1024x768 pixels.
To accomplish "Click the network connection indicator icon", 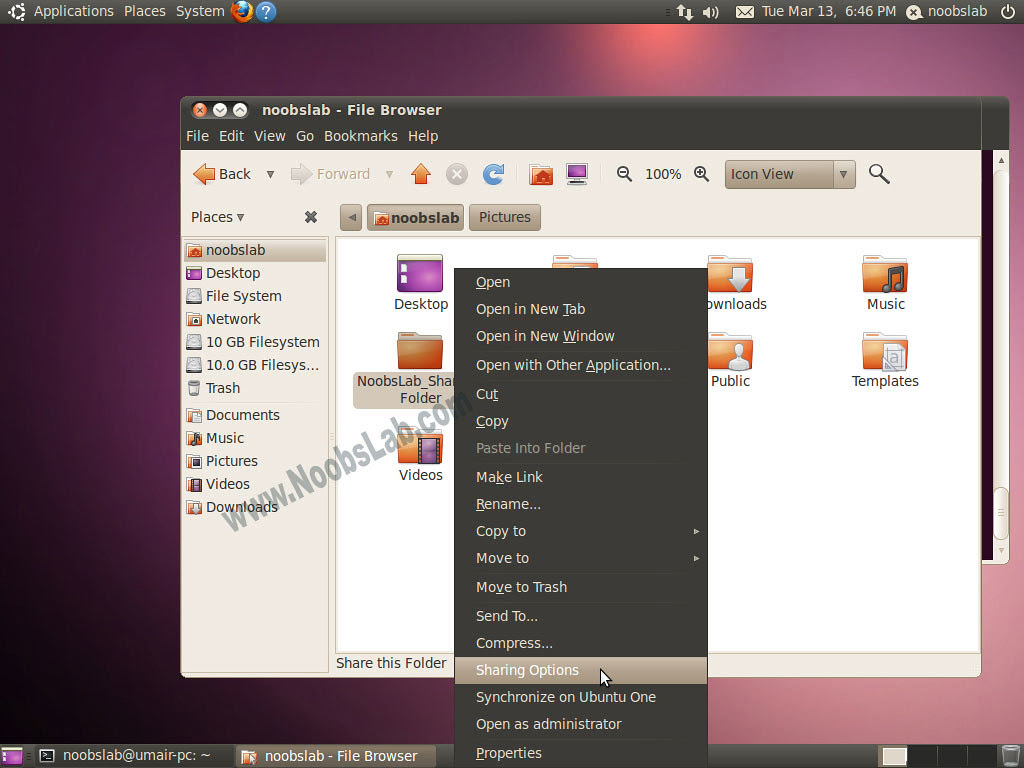I will (684, 12).
